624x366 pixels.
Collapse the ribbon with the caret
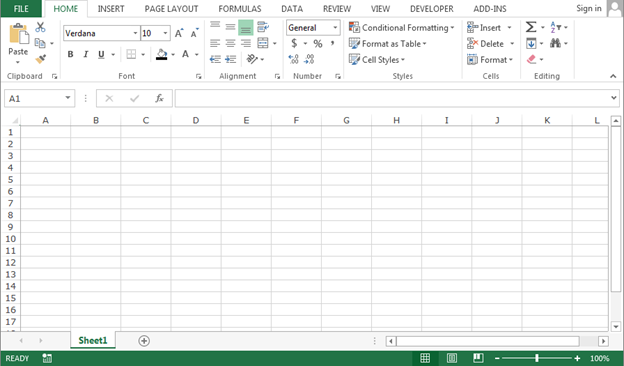(x=613, y=76)
